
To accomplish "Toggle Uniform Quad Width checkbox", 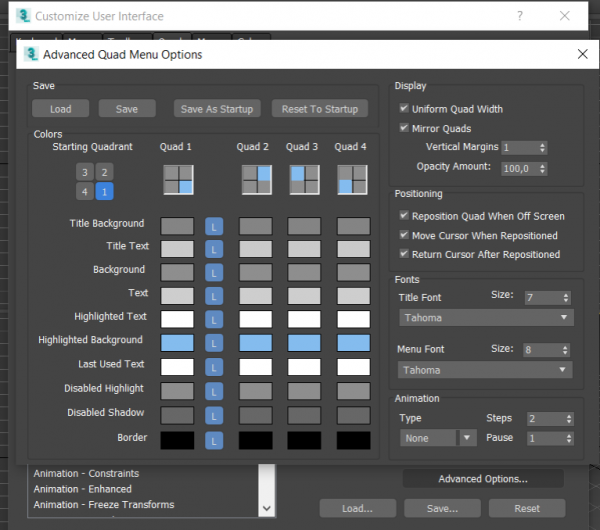I will pos(404,108).
